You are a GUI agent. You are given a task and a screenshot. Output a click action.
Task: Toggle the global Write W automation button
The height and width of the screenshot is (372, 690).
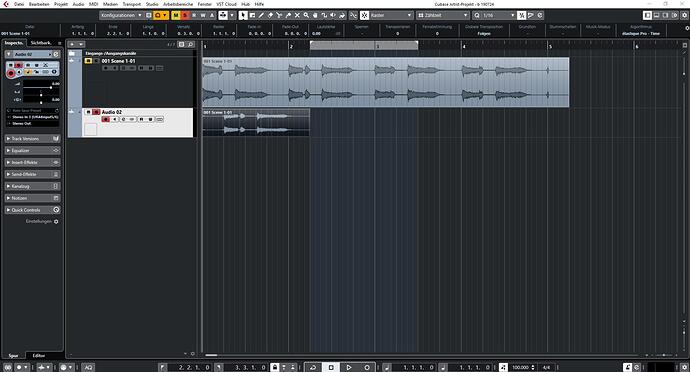[203, 15]
